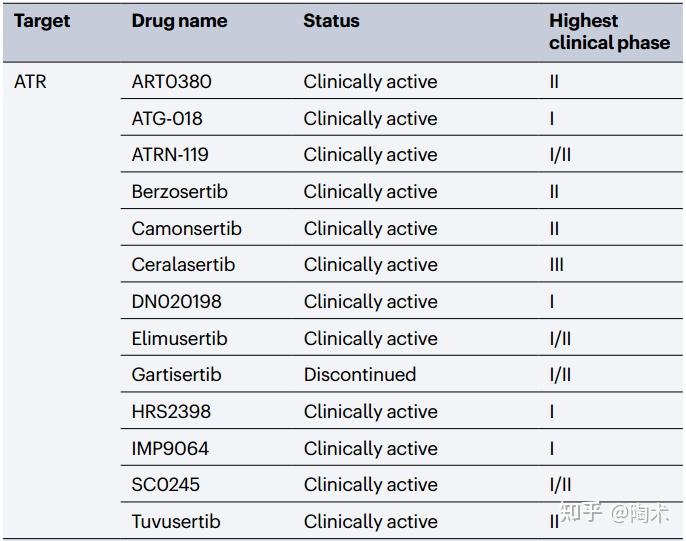Click the "Drug name" column header
This screenshot has width=686, height=541.
coord(179,21)
